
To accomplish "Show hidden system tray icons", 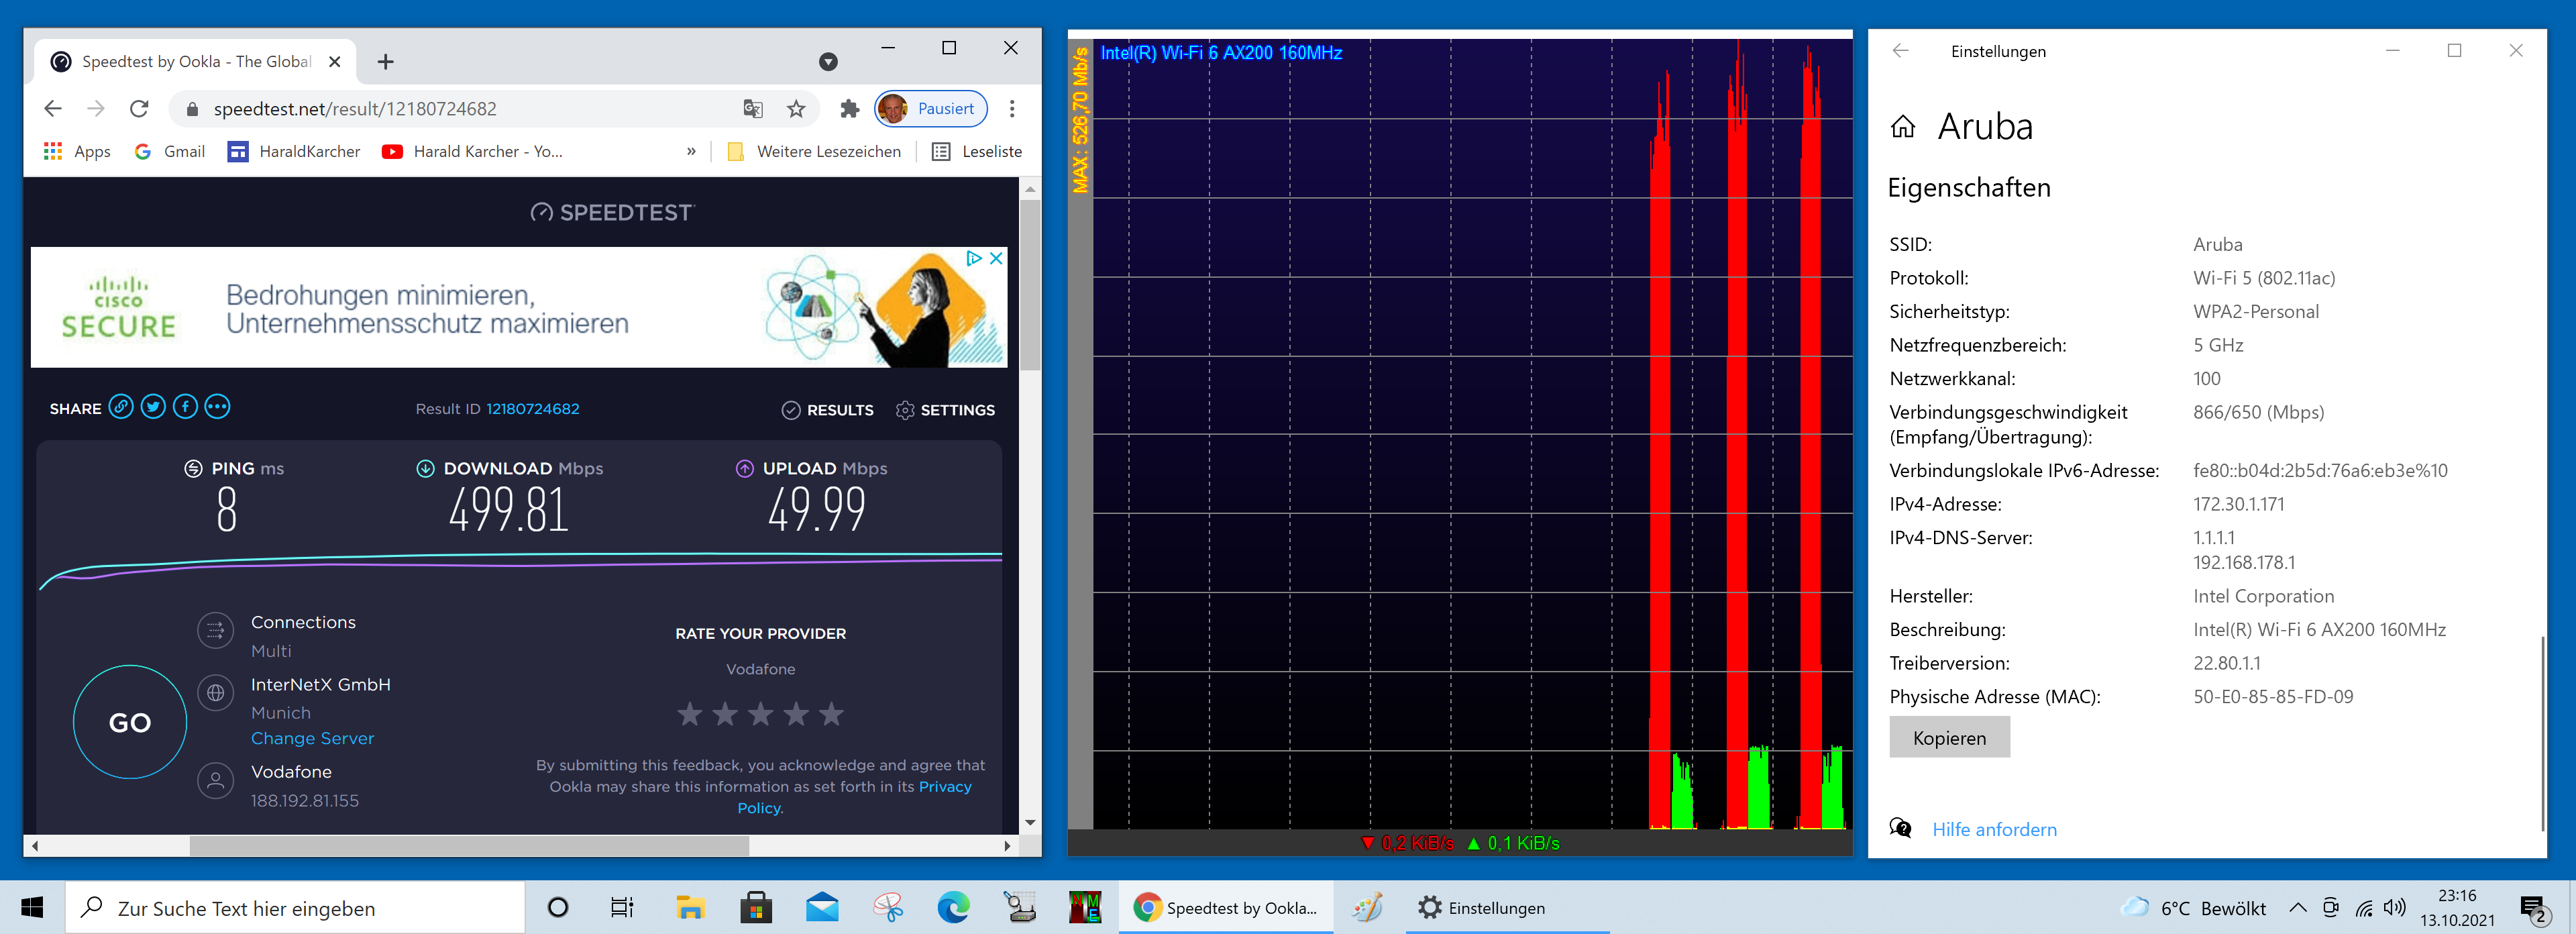I will [x=2297, y=908].
